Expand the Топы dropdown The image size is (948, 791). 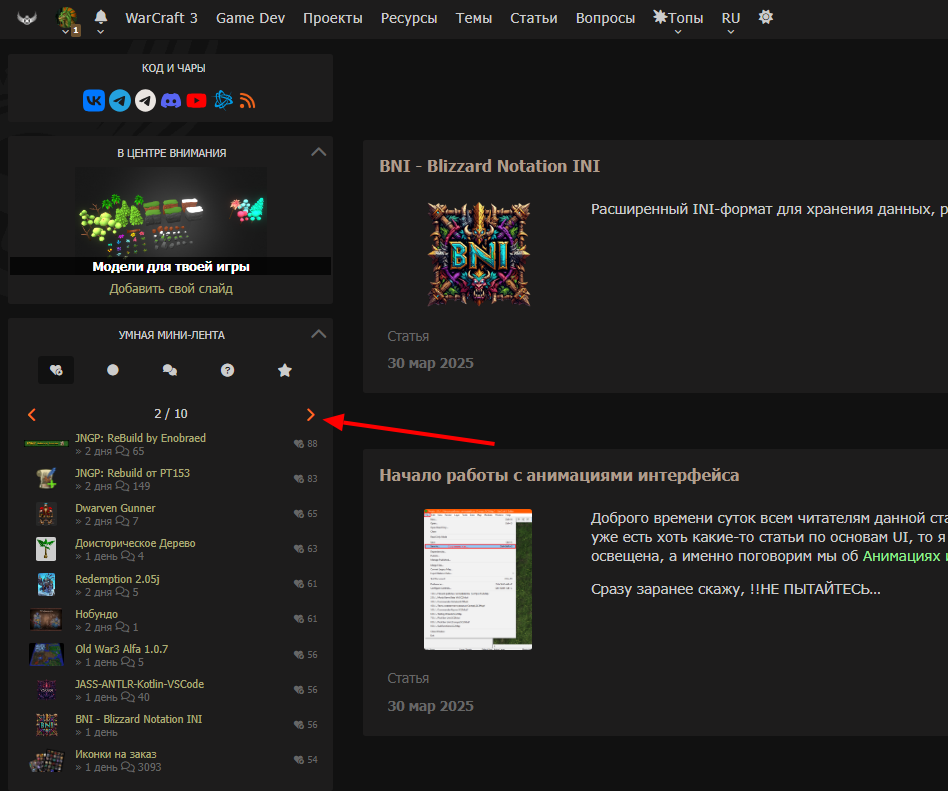(678, 19)
